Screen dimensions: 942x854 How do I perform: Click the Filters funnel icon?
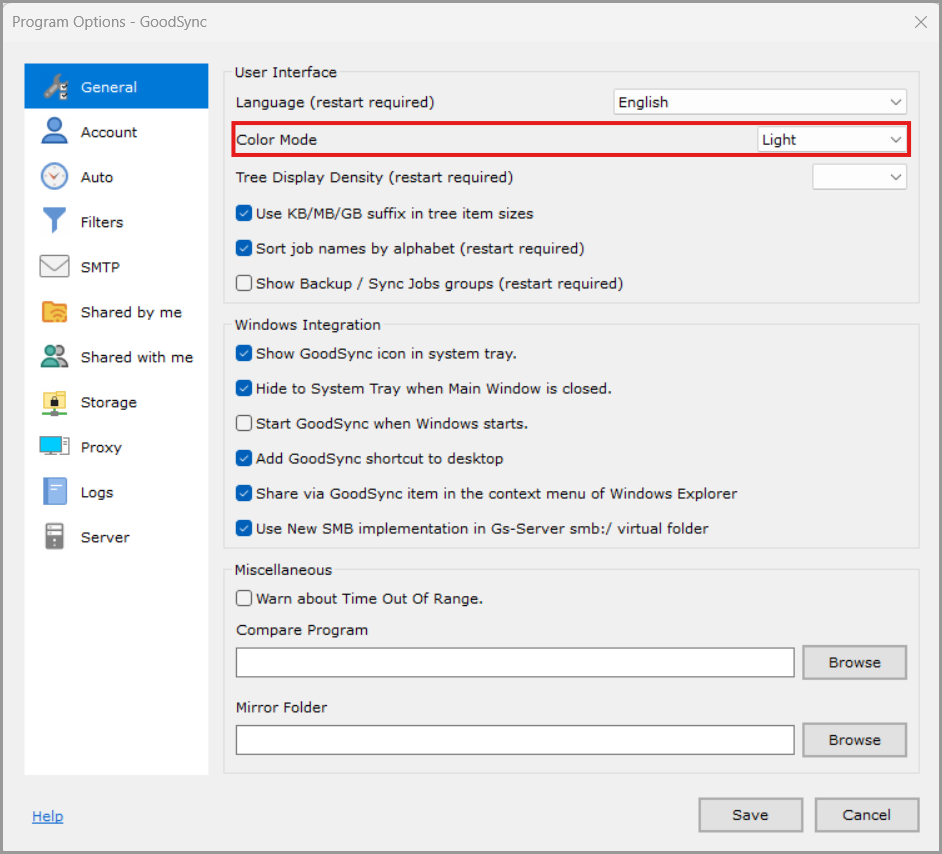click(54, 220)
